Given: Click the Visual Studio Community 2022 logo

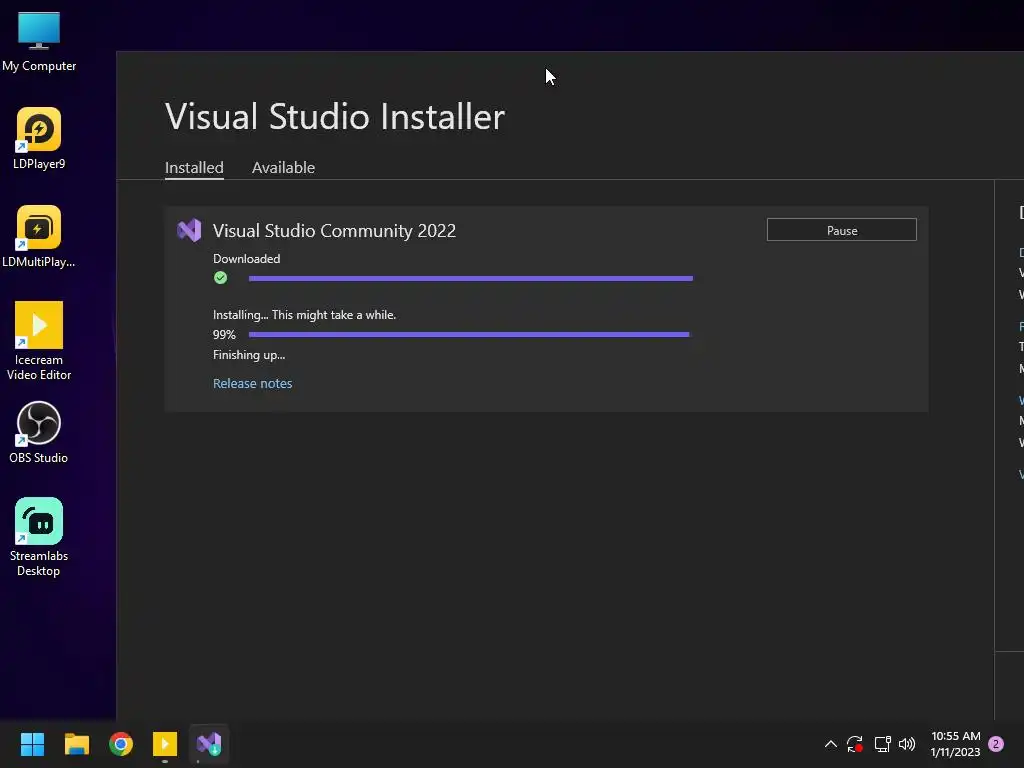Looking at the screenshot, I should (x=189, y=231).
